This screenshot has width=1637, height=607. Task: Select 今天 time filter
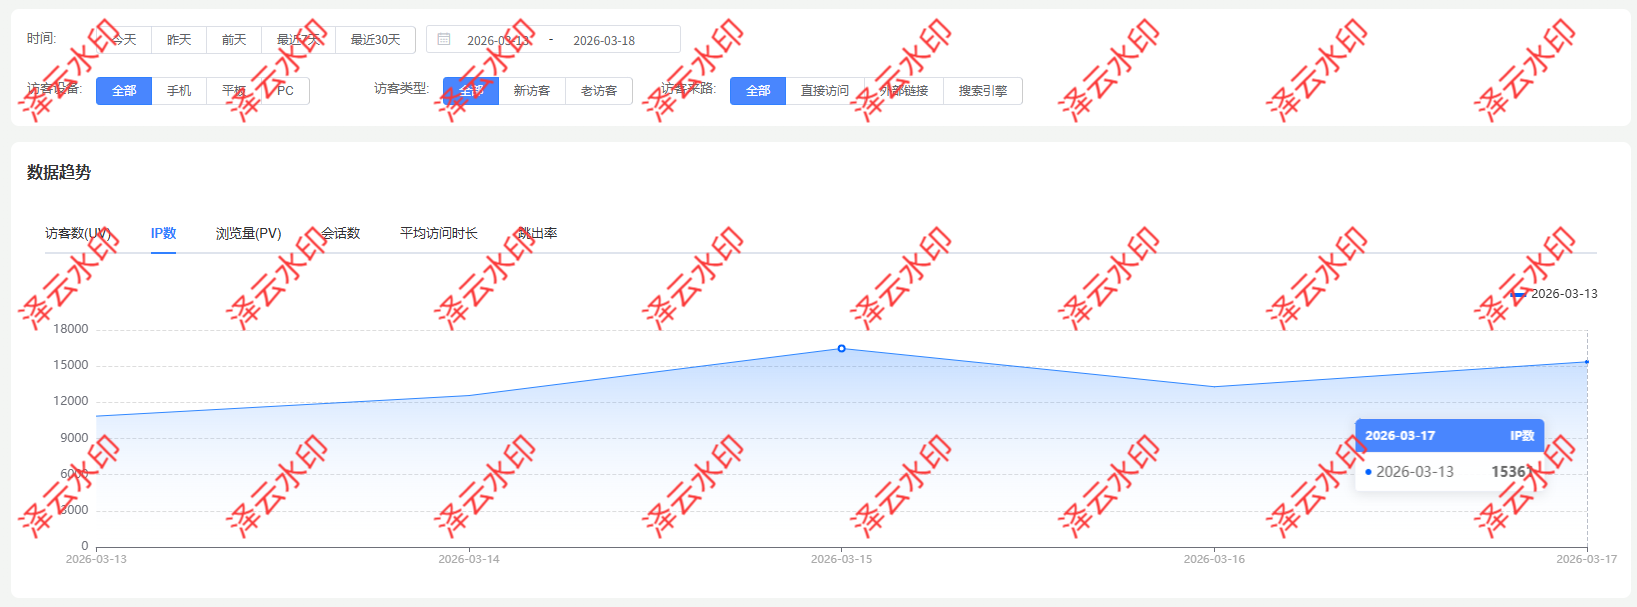tap(124, 40)
